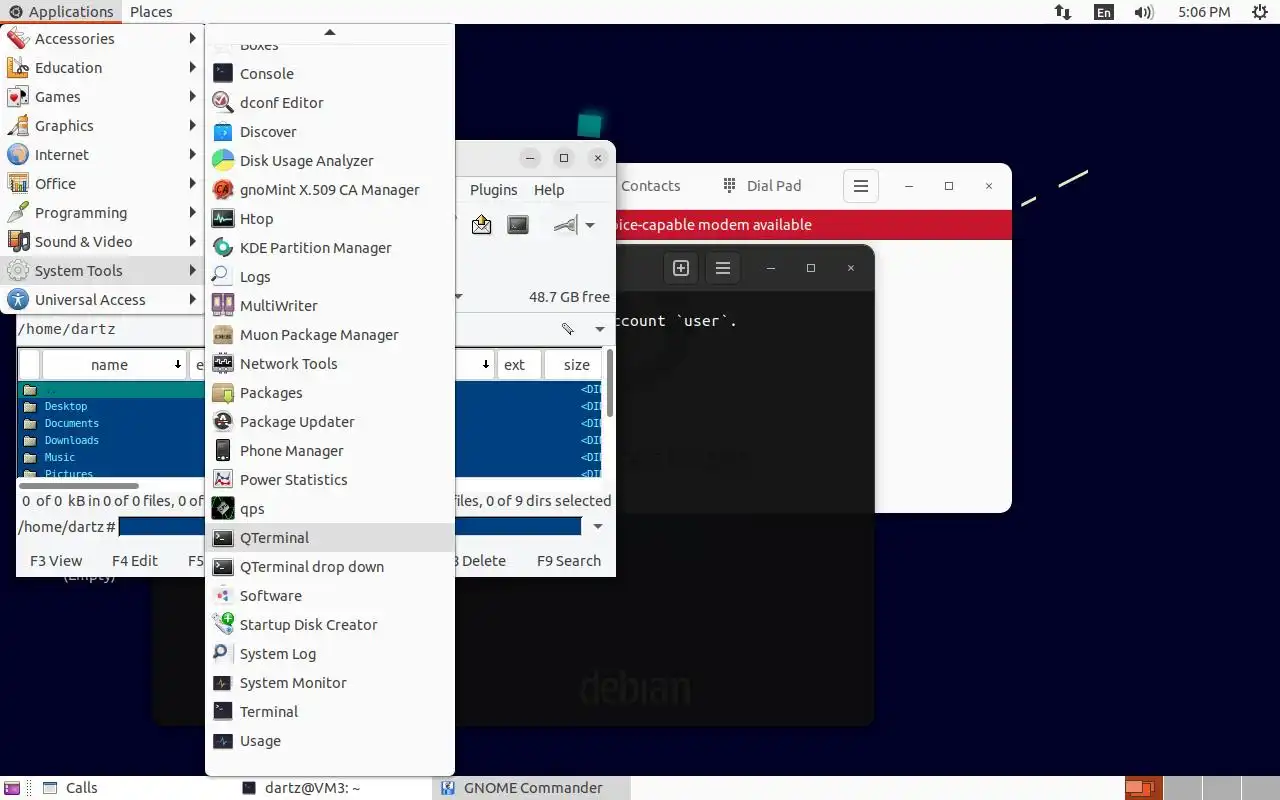1280x800 pixels.
Task: Launch QTerminal
Action: [x=330, y=537]
